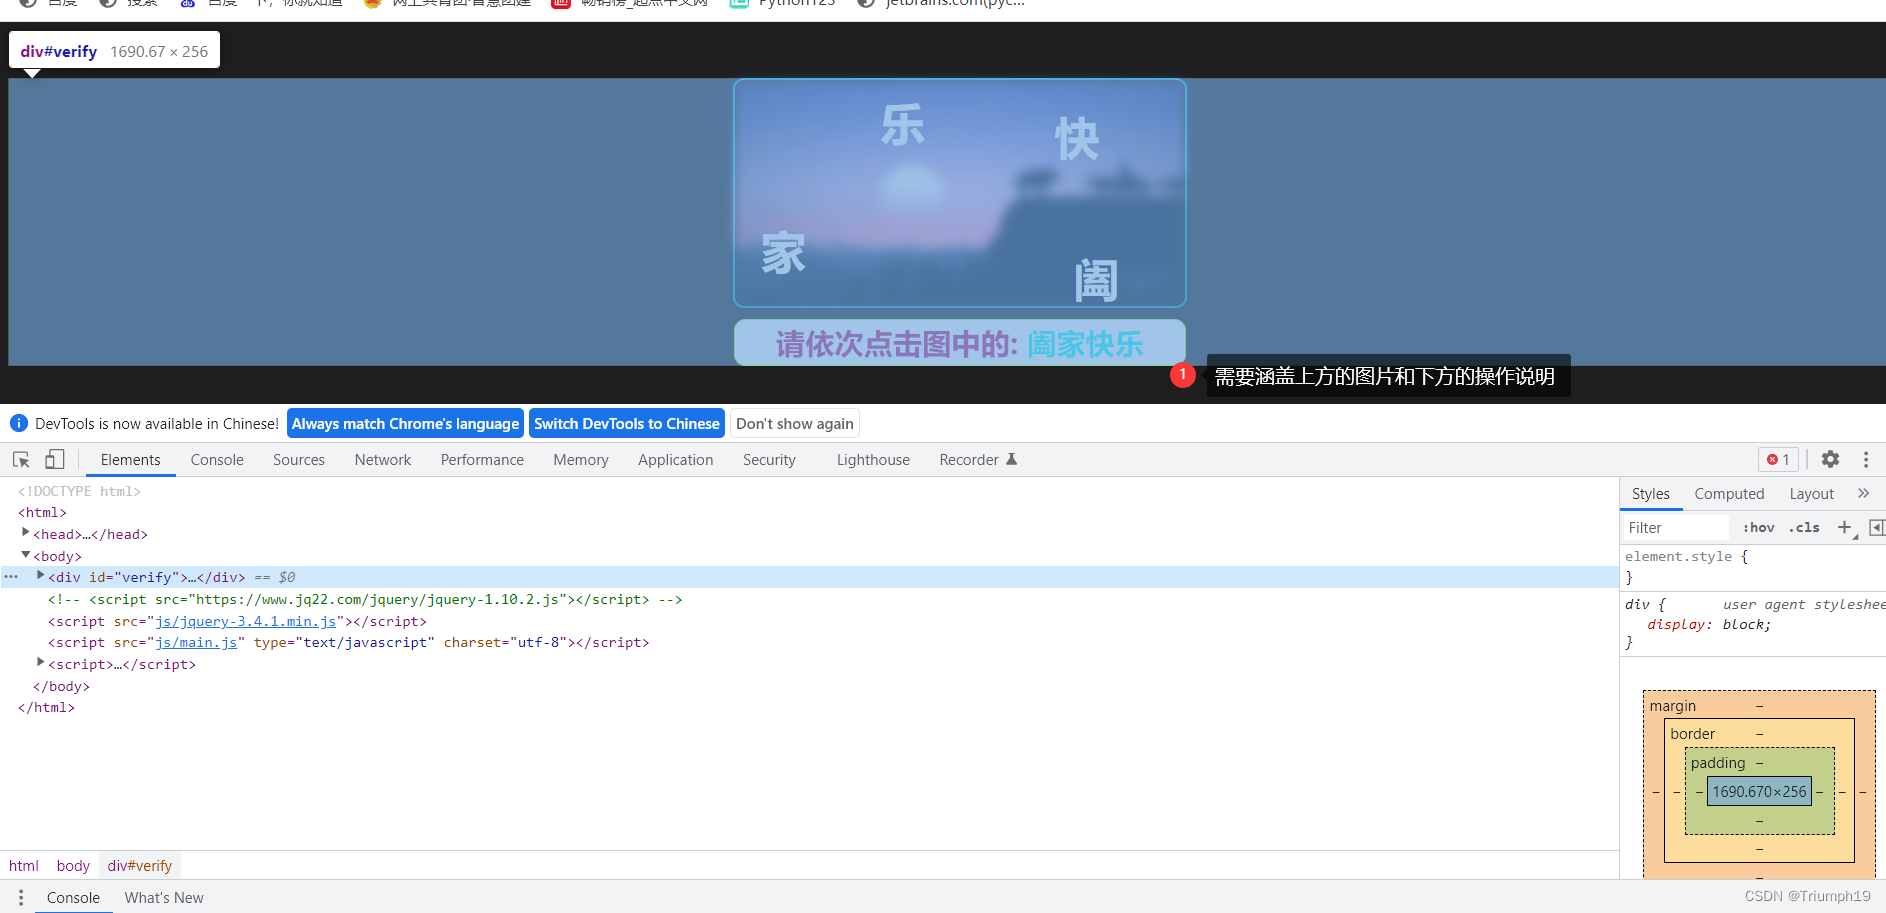Viewport: 1886px width, 913px height.
Task: Focus the Styles Filter input field
Action: click(1675, 527)
